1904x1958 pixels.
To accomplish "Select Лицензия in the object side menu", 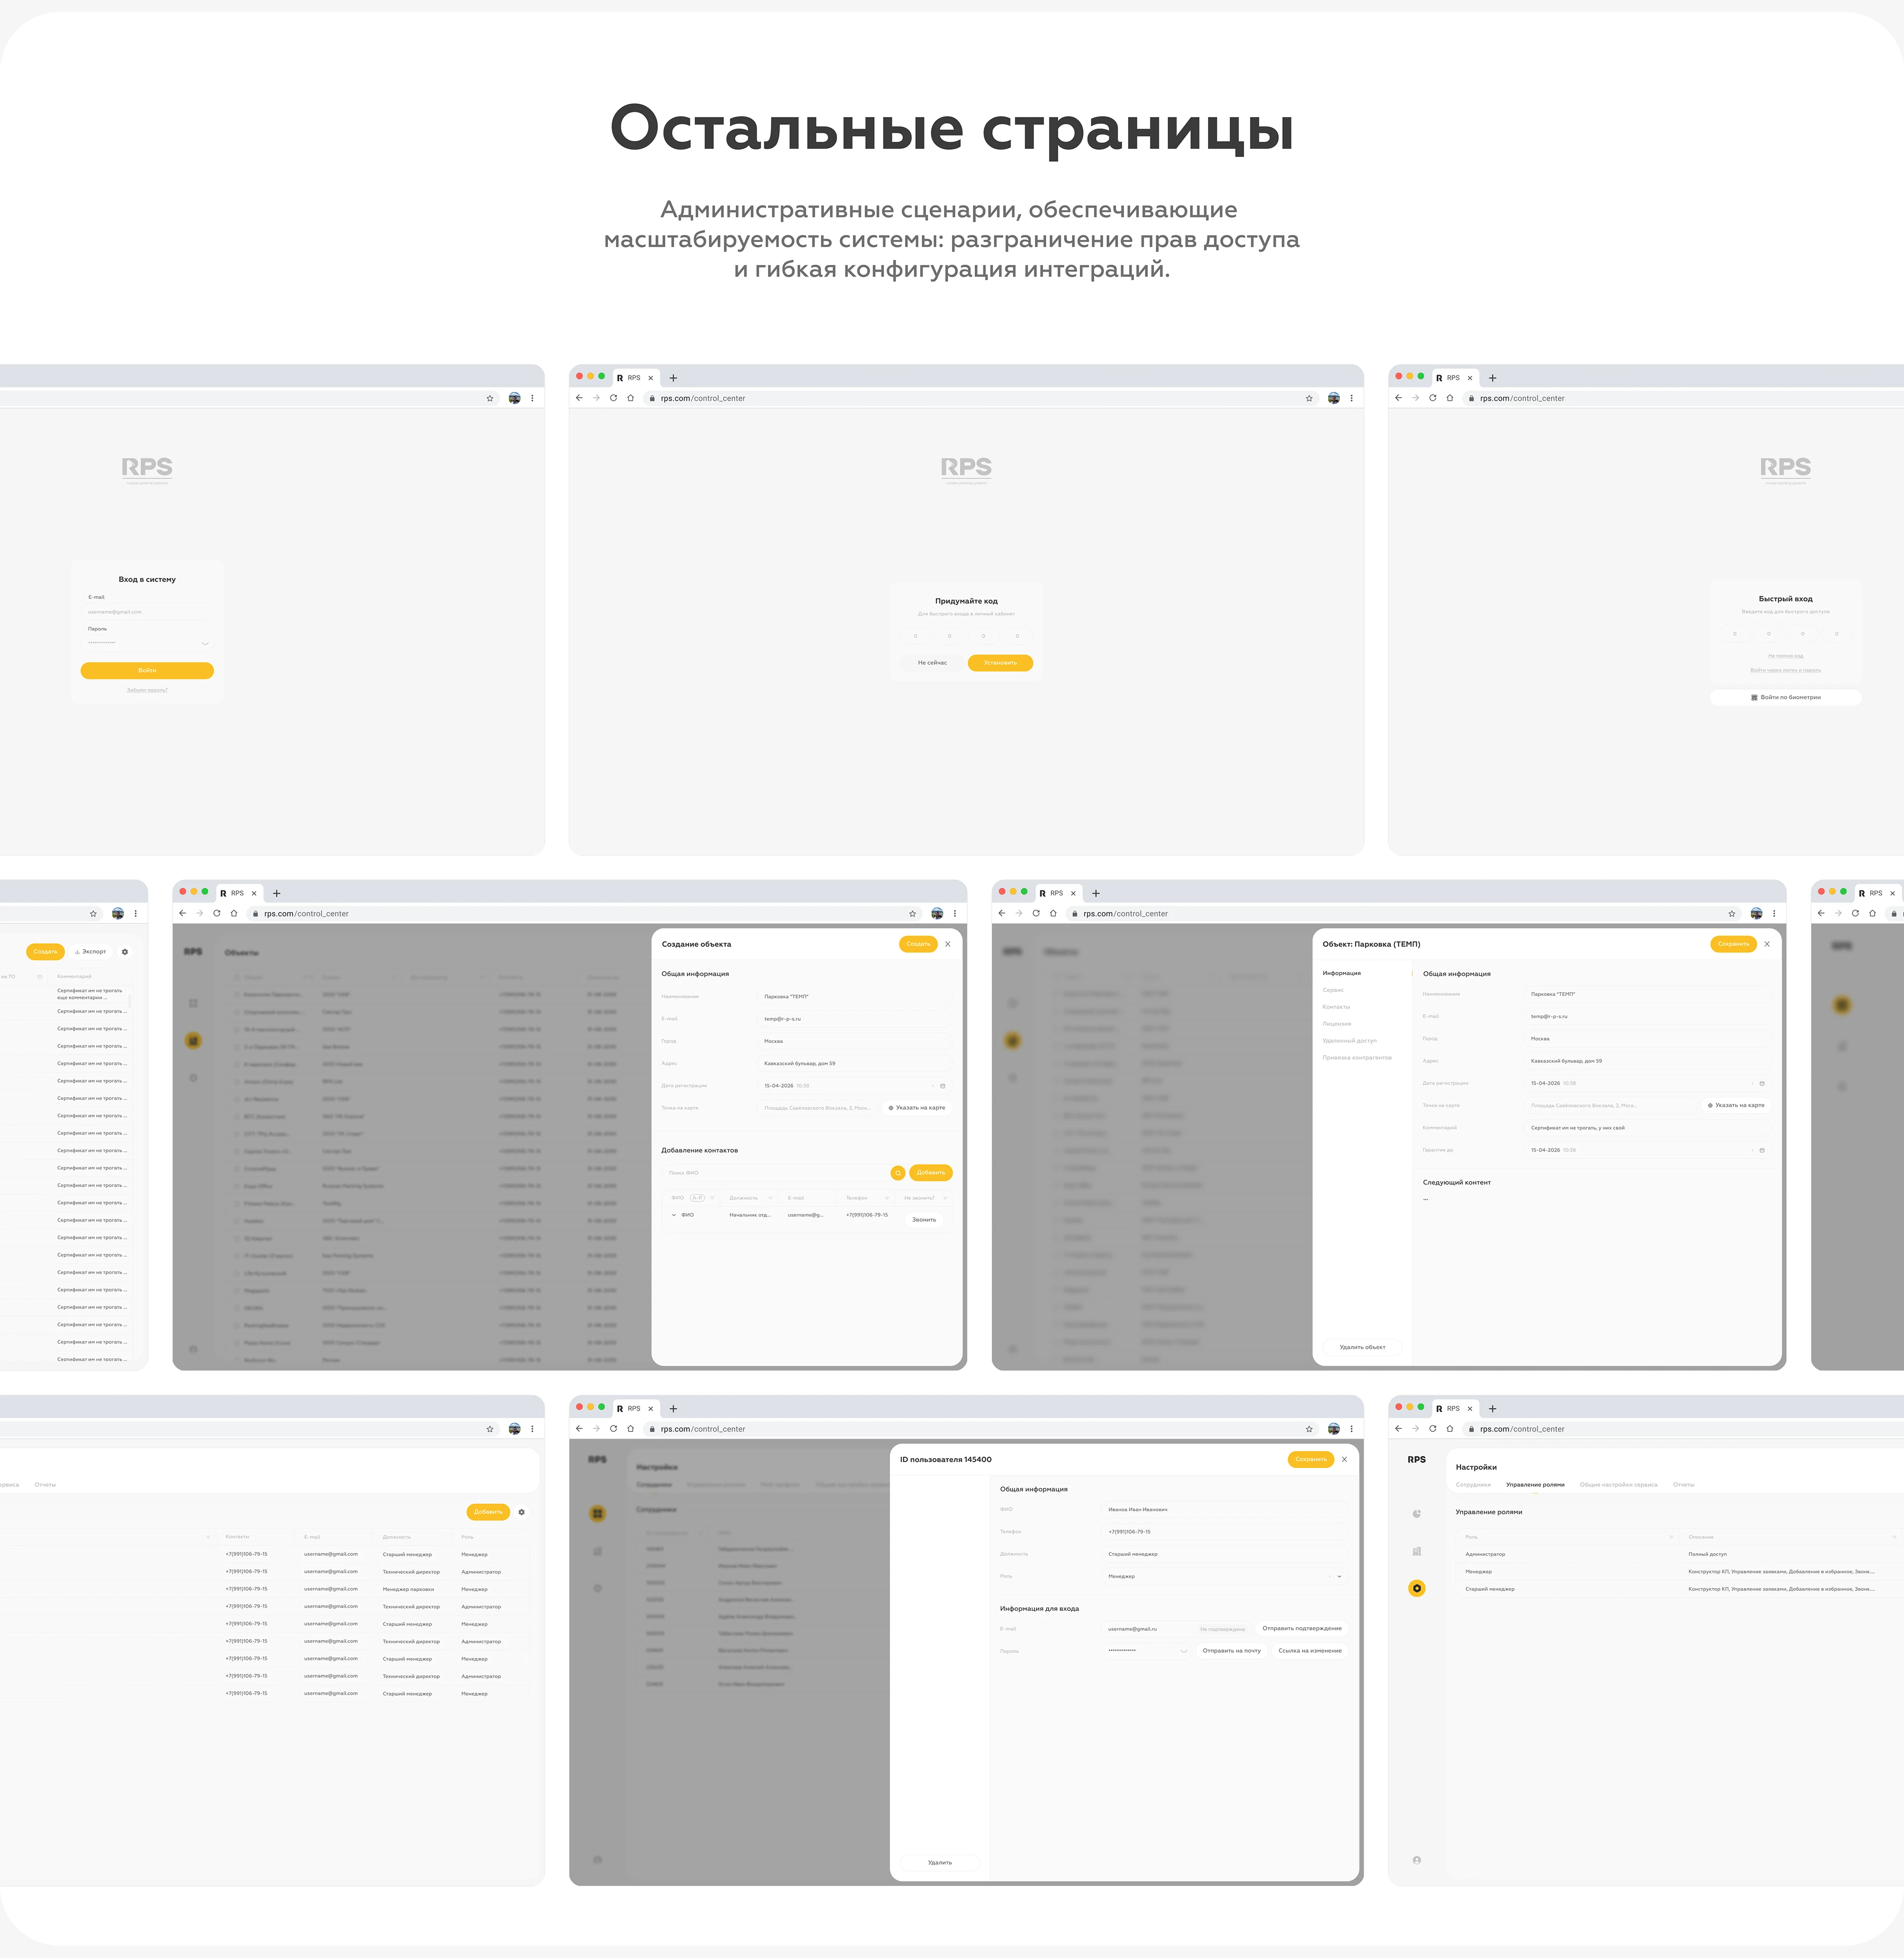I will click(1337, 1024).
